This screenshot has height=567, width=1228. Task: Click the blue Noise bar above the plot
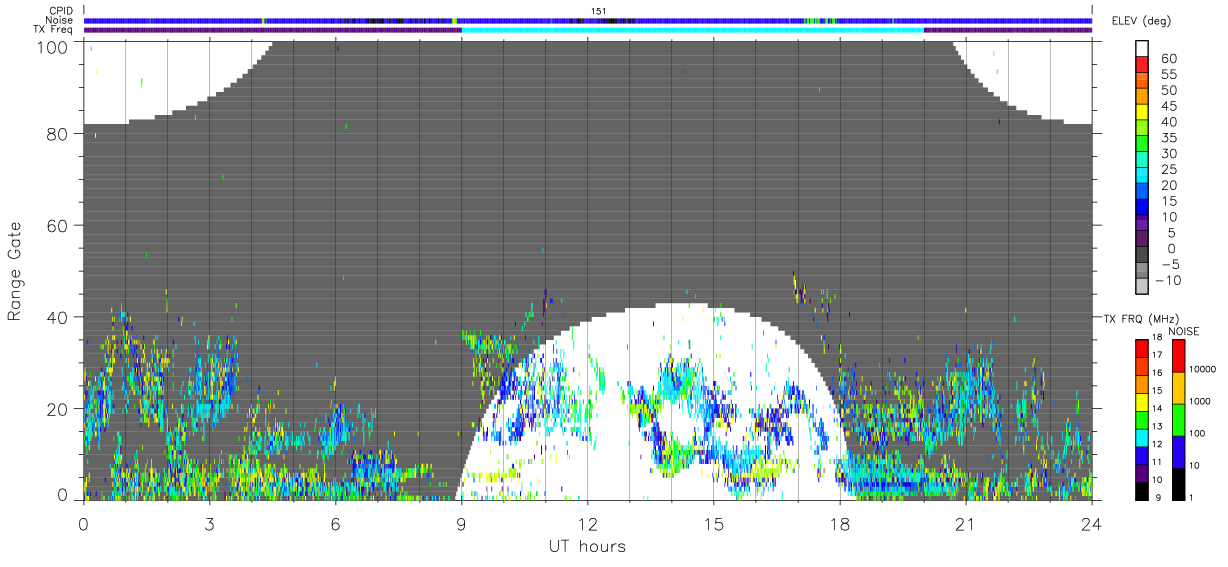(x=587, y=20)
